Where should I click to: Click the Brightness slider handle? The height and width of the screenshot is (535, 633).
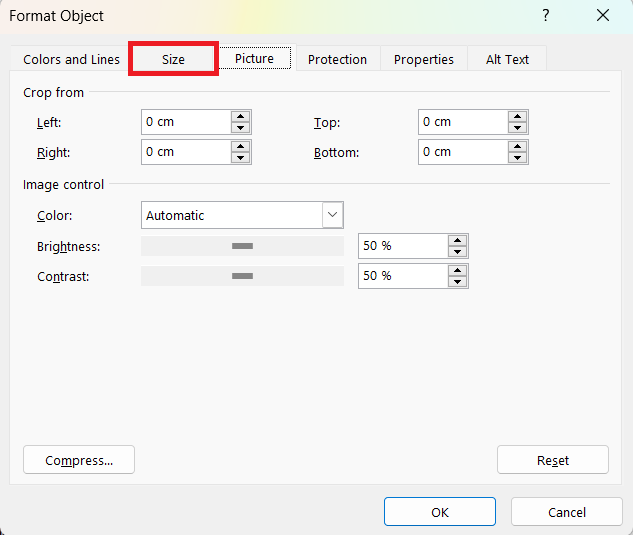click(242, 246)
